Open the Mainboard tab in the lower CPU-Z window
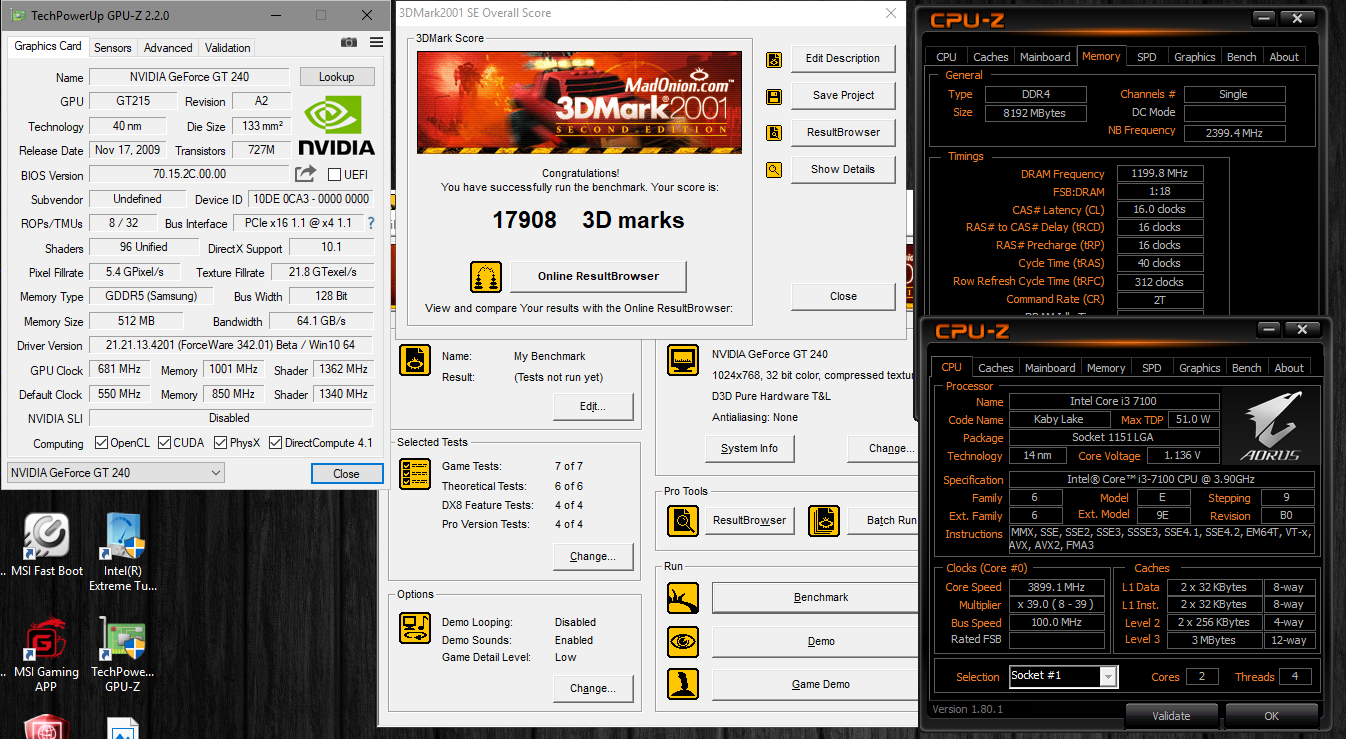The image size is (1346, 739). coord(1050,368)
